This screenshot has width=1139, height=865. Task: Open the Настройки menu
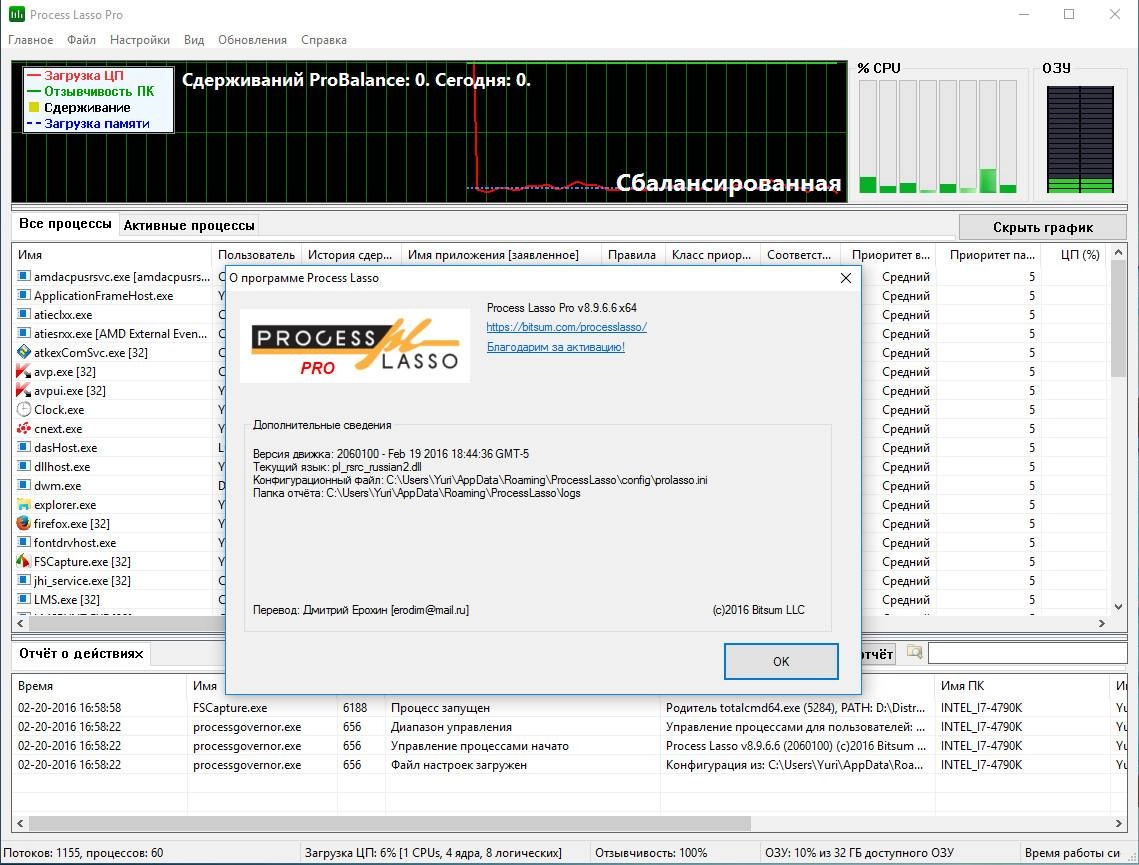[139, 40]
